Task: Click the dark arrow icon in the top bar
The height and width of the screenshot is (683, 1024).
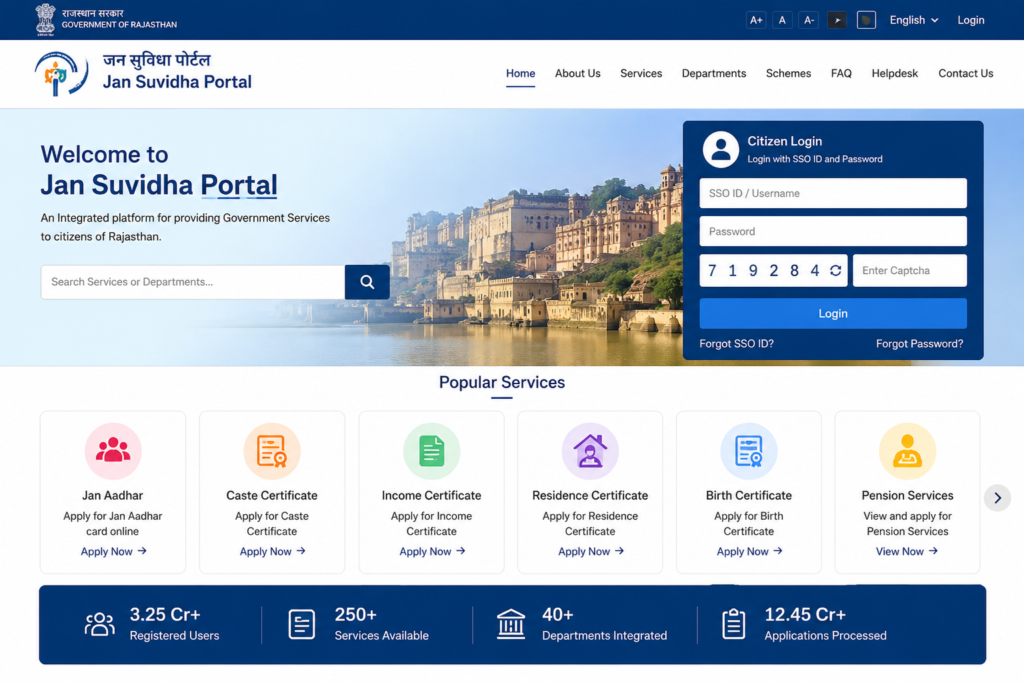Action: click(837, 20)
